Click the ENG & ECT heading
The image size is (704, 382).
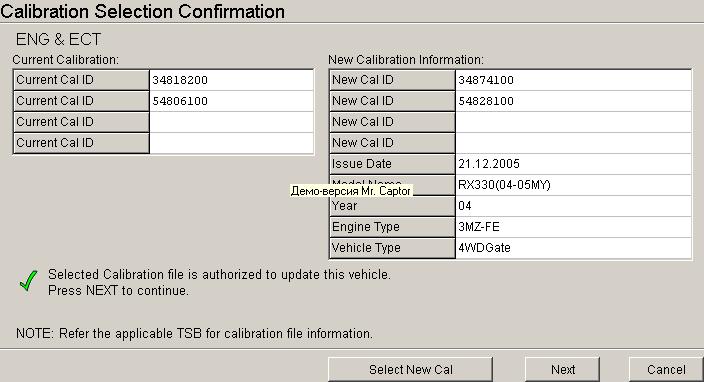tap(58, 40)
